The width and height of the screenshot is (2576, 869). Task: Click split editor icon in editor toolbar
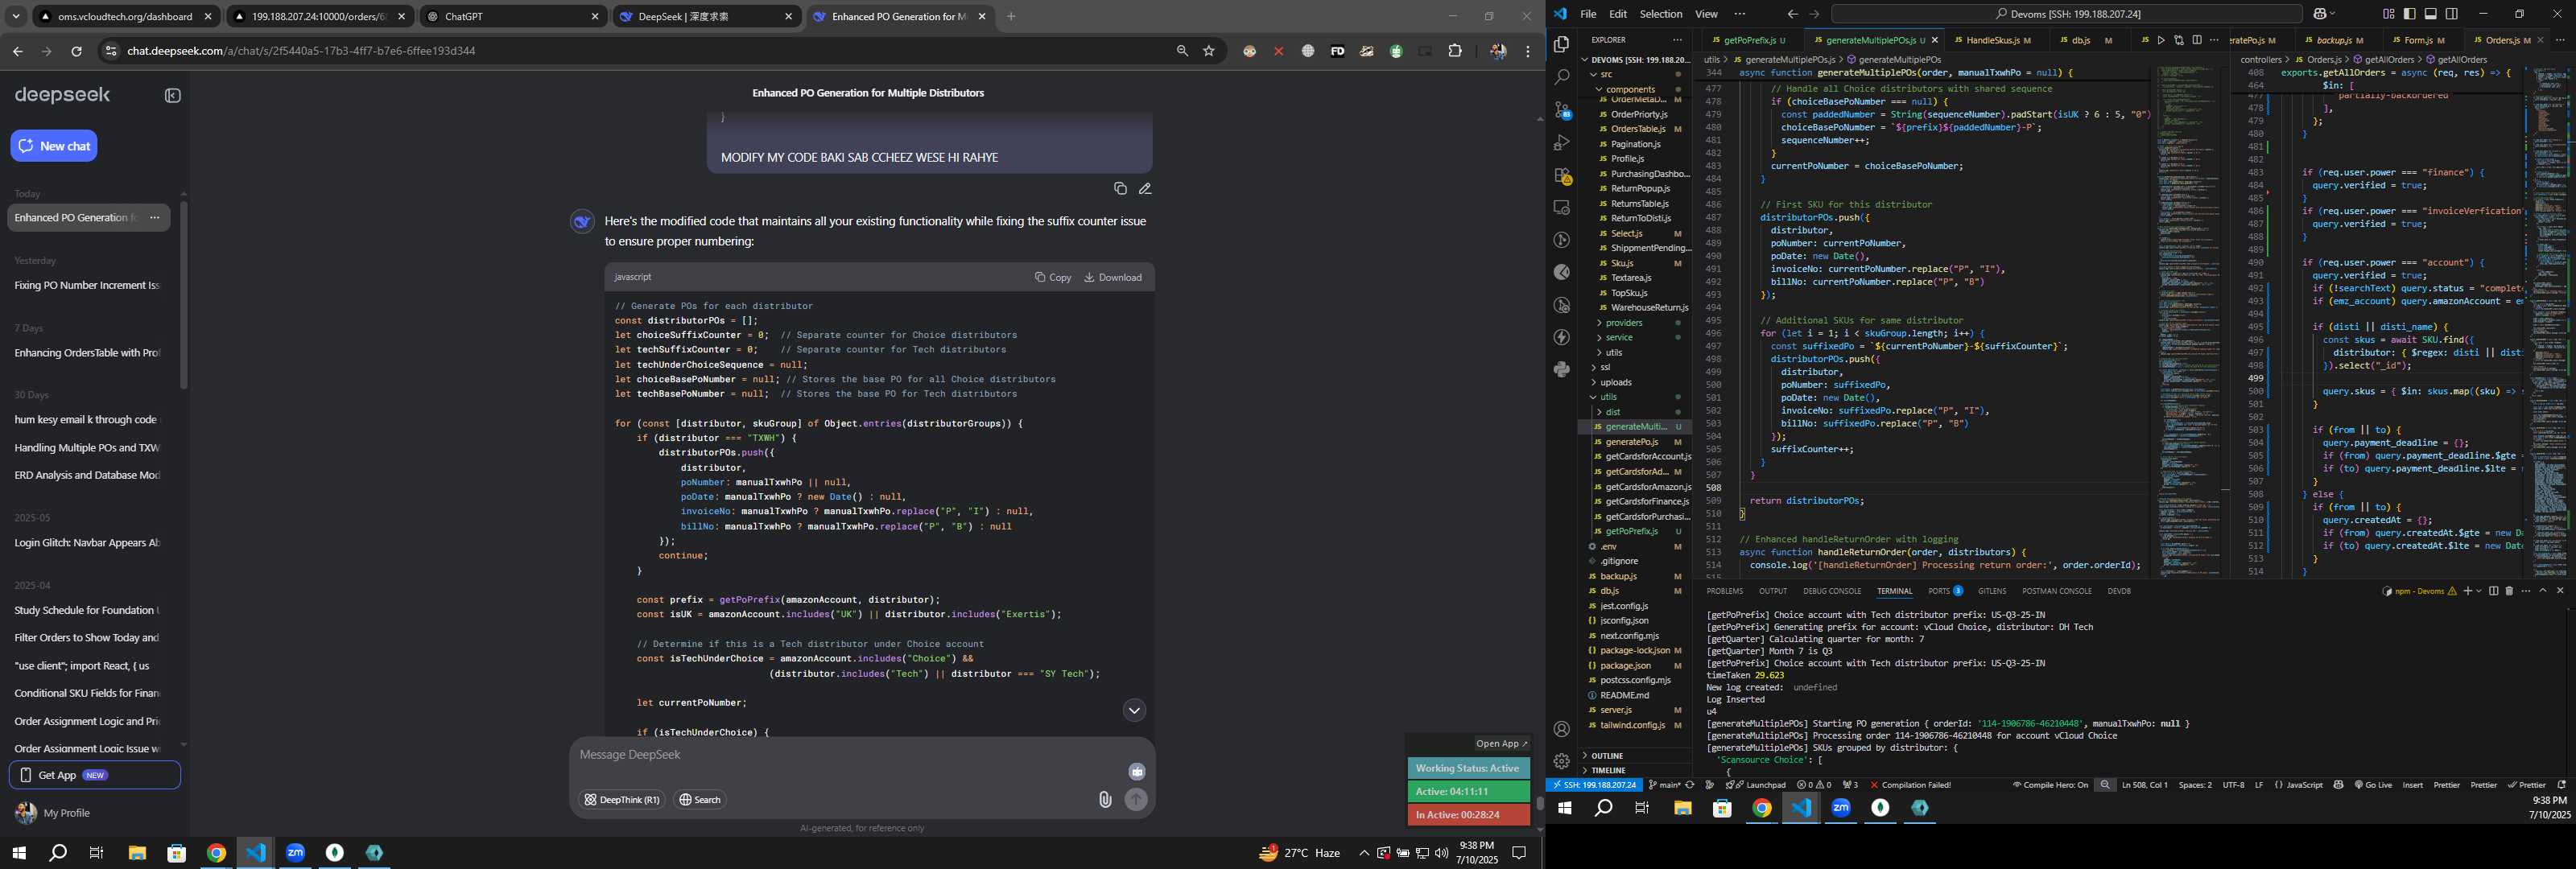pyautogui.click(x=2196, y=40)
